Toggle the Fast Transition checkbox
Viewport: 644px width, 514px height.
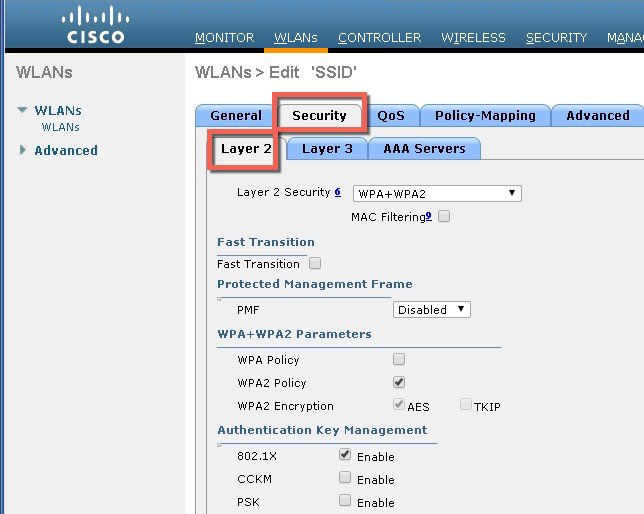[315, 264]
